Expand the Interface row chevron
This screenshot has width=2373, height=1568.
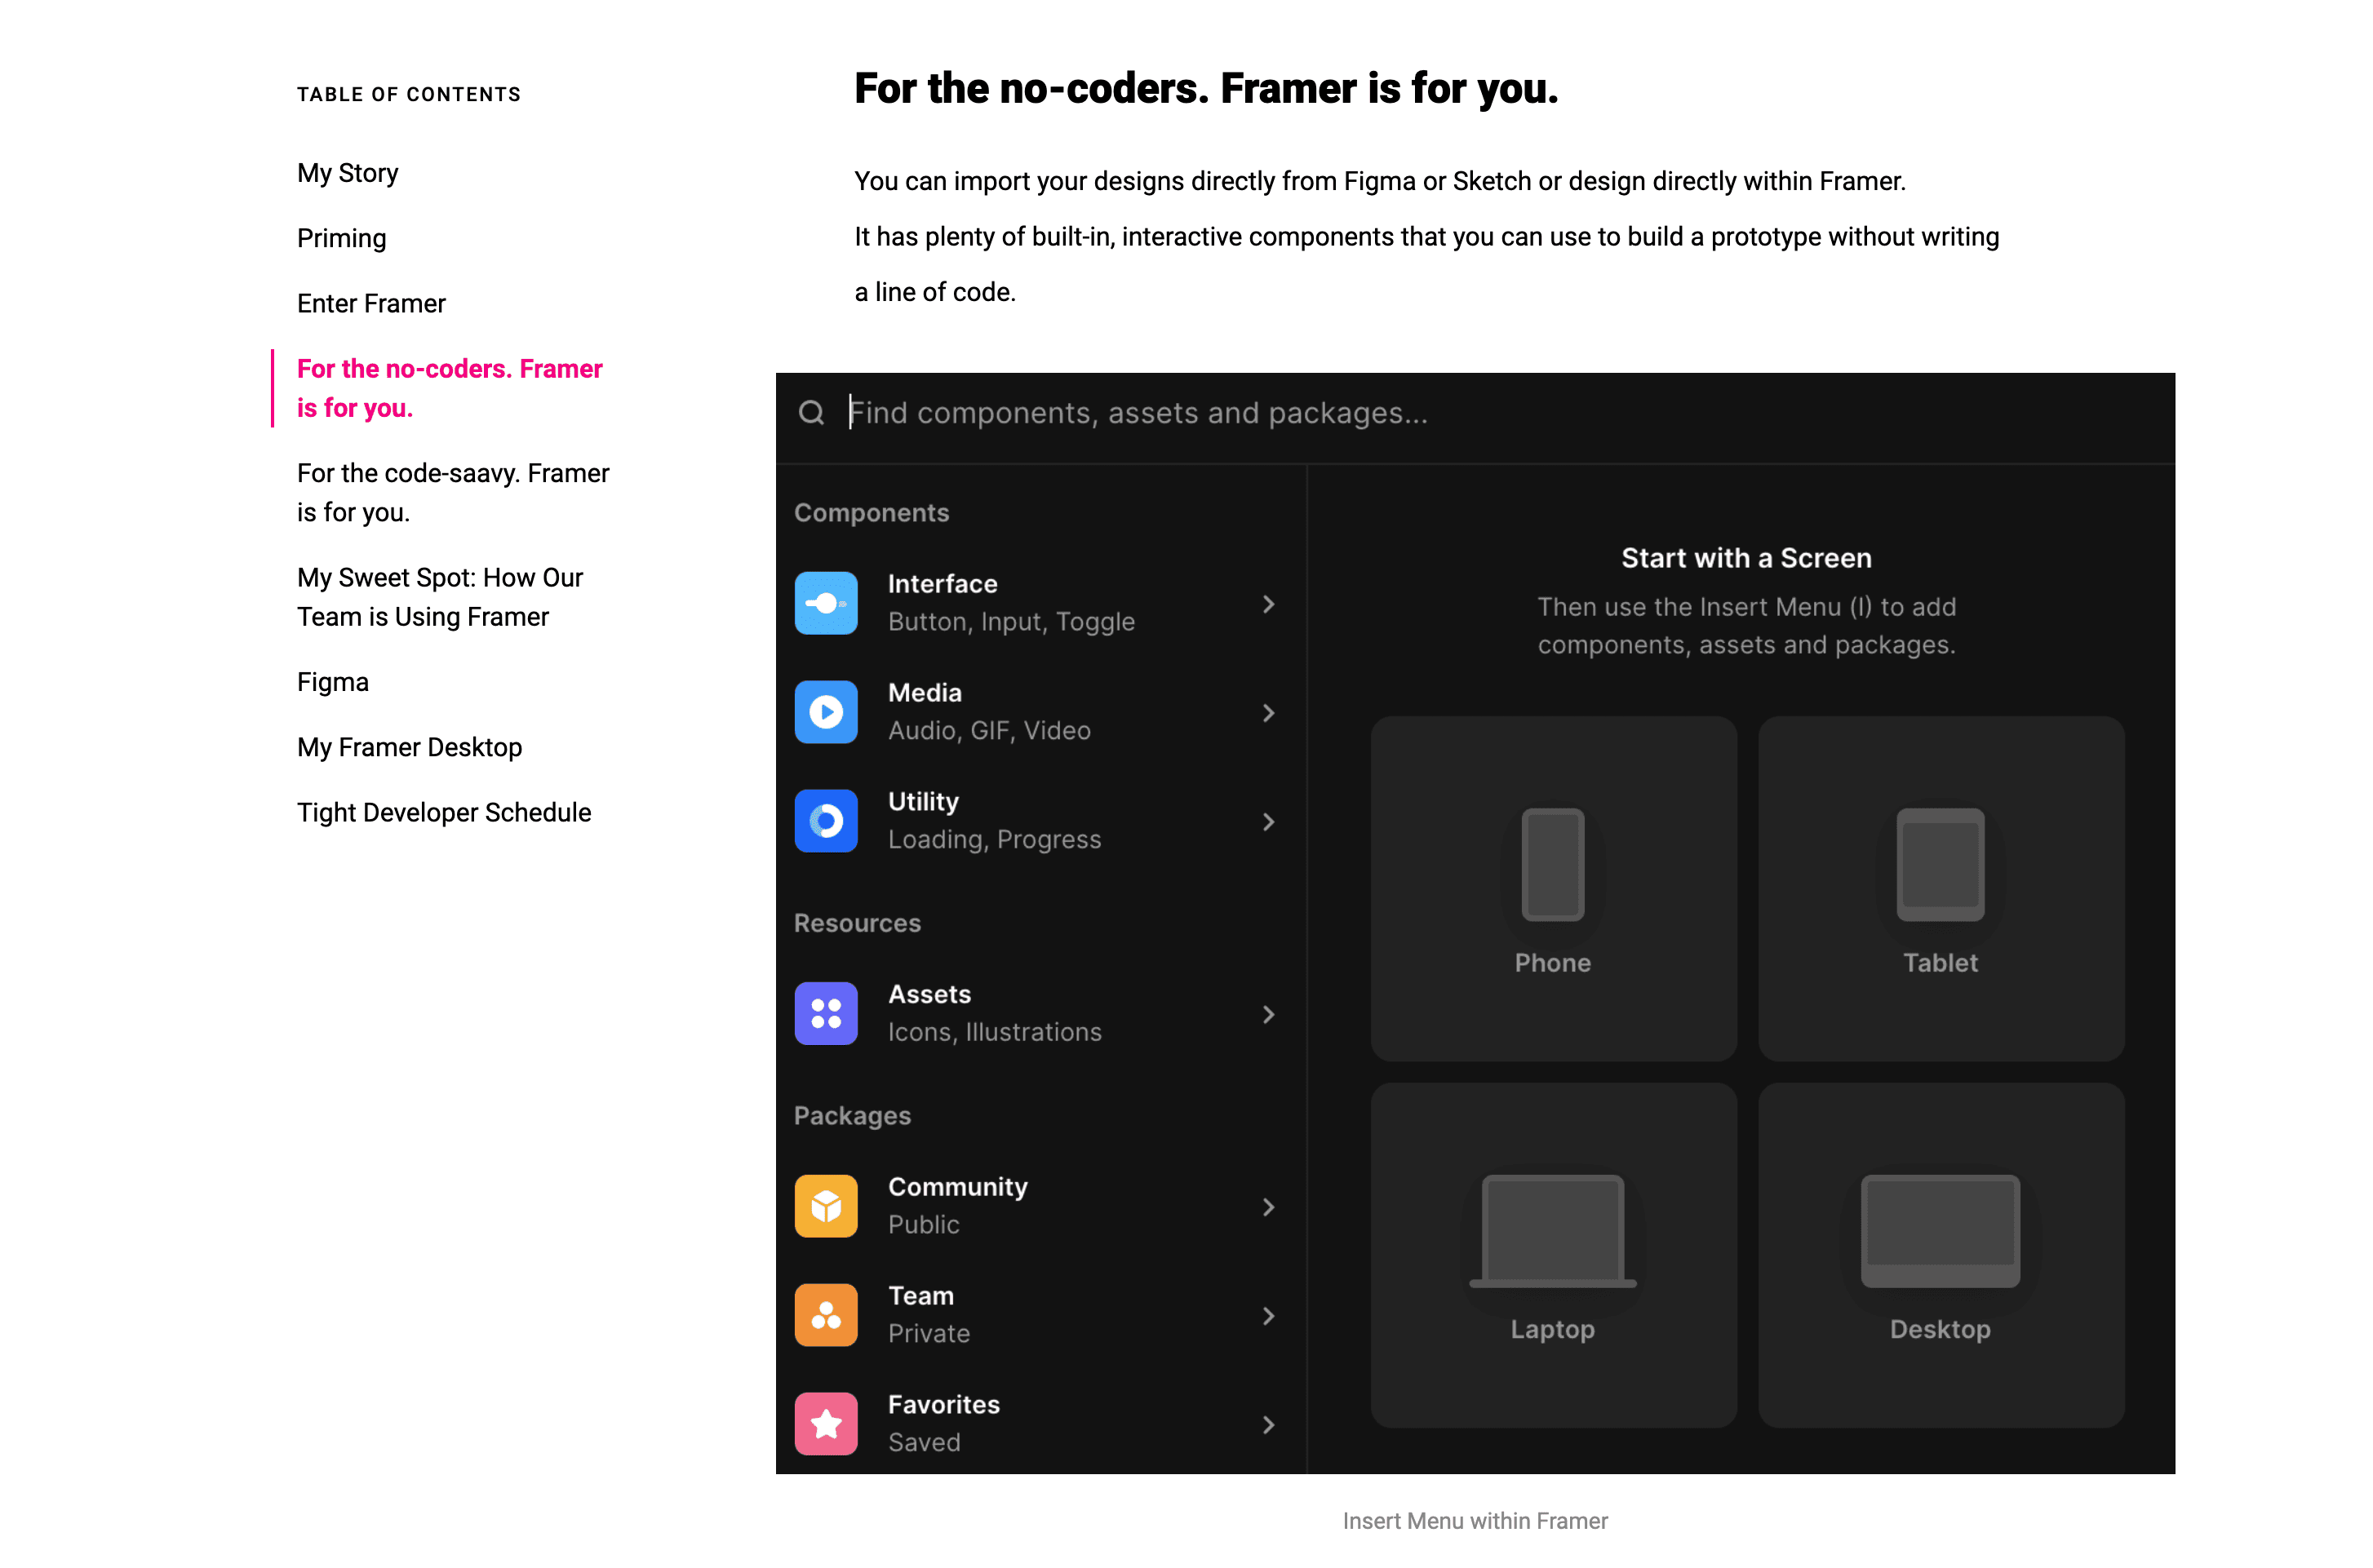[1268, 604]
